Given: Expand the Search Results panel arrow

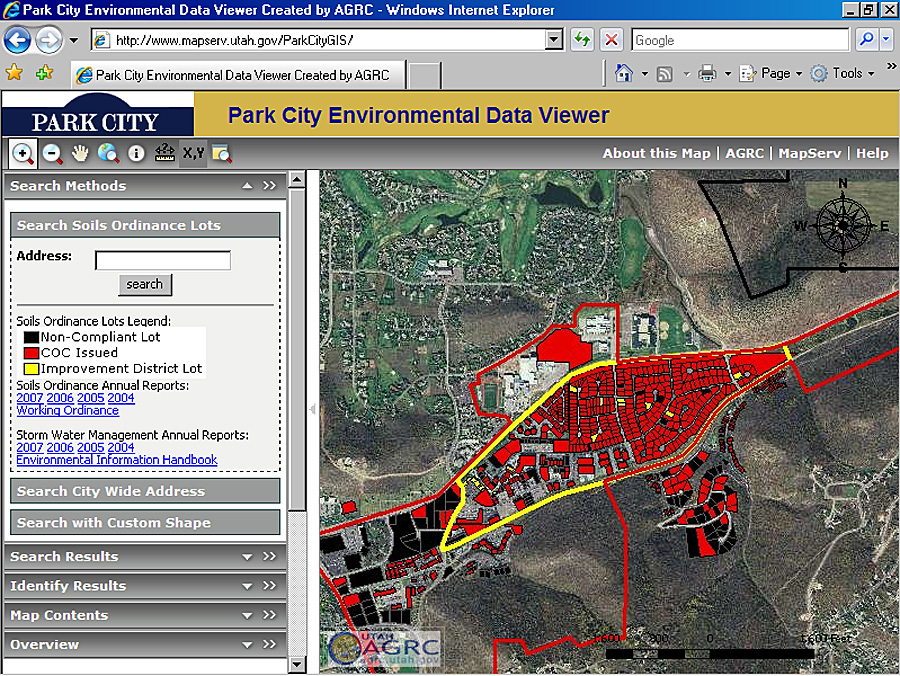Looking at the screenshot, I should [247, 557].
